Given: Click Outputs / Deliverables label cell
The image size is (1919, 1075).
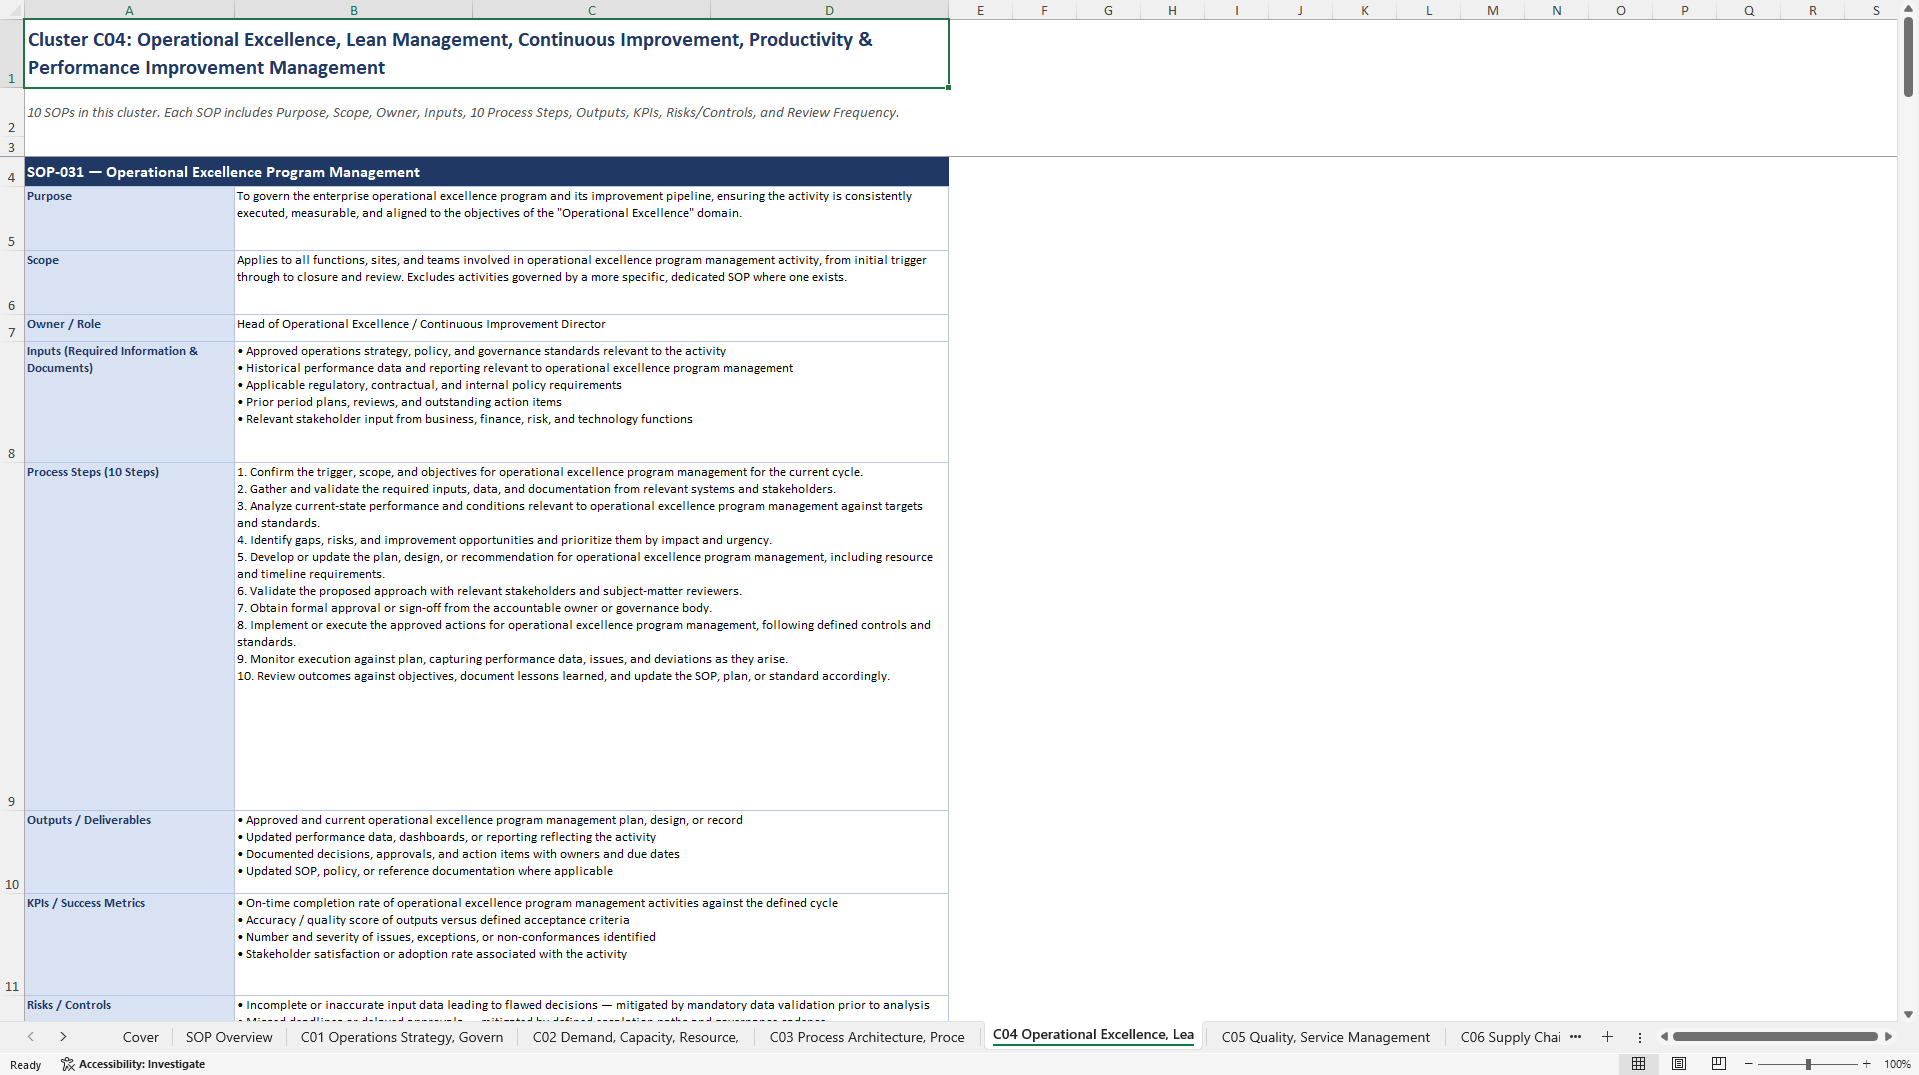Looking at the screenshot, I should pos(129,852).
